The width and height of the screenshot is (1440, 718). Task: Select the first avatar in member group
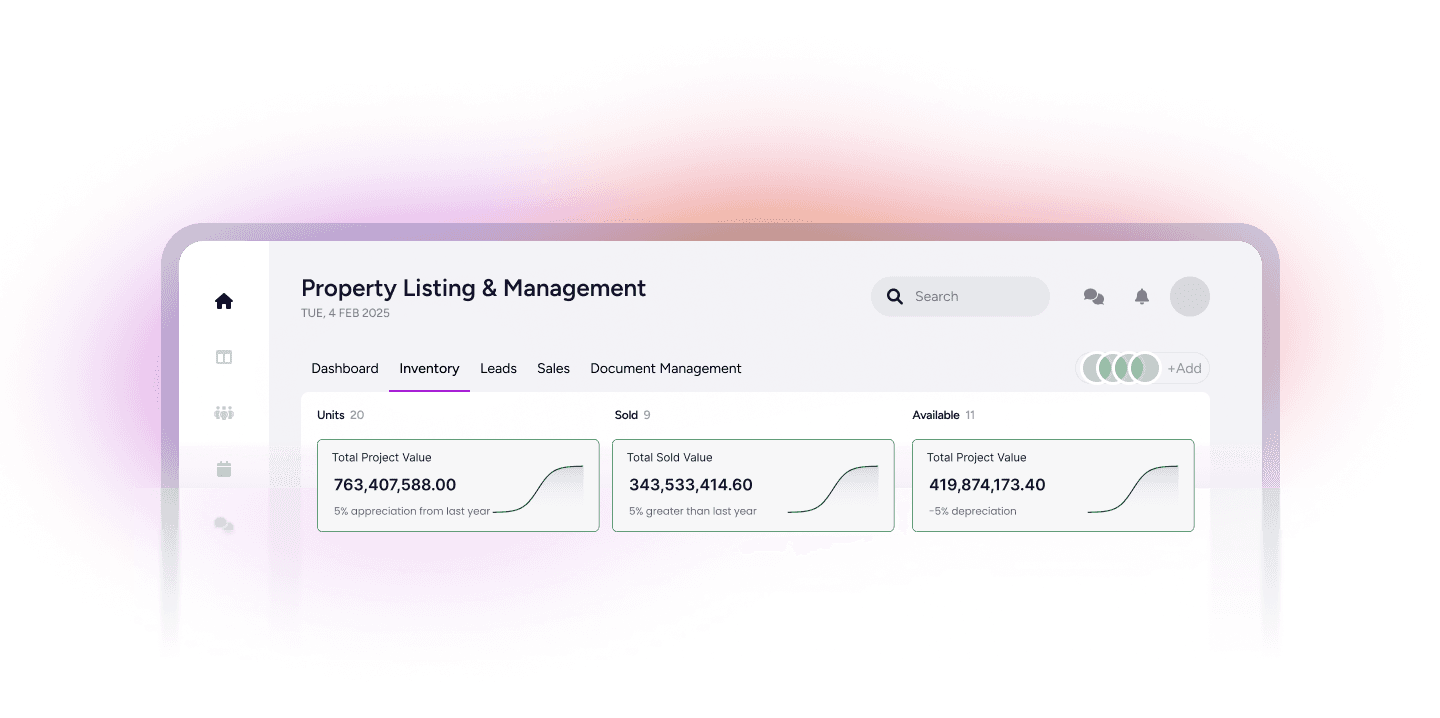pos(1096,368)
